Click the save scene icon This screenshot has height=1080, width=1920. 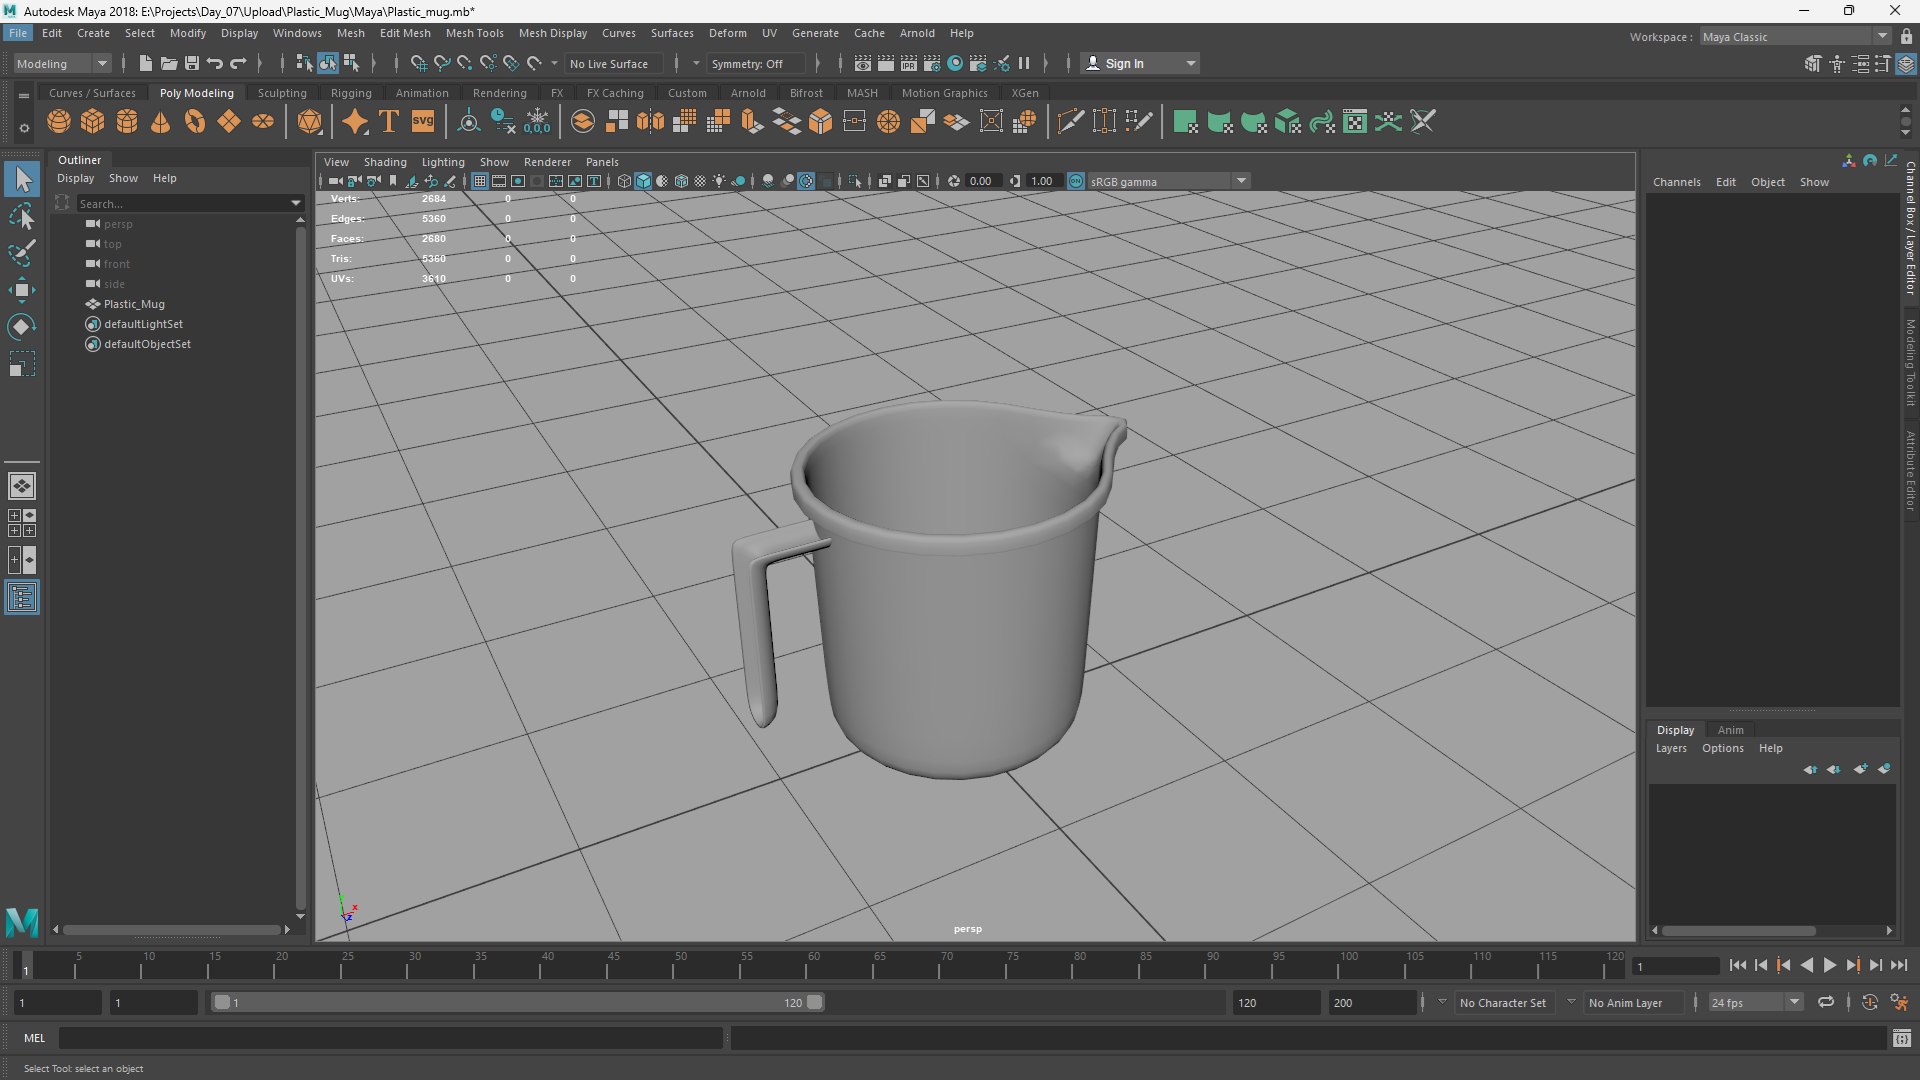coord(192,63)
